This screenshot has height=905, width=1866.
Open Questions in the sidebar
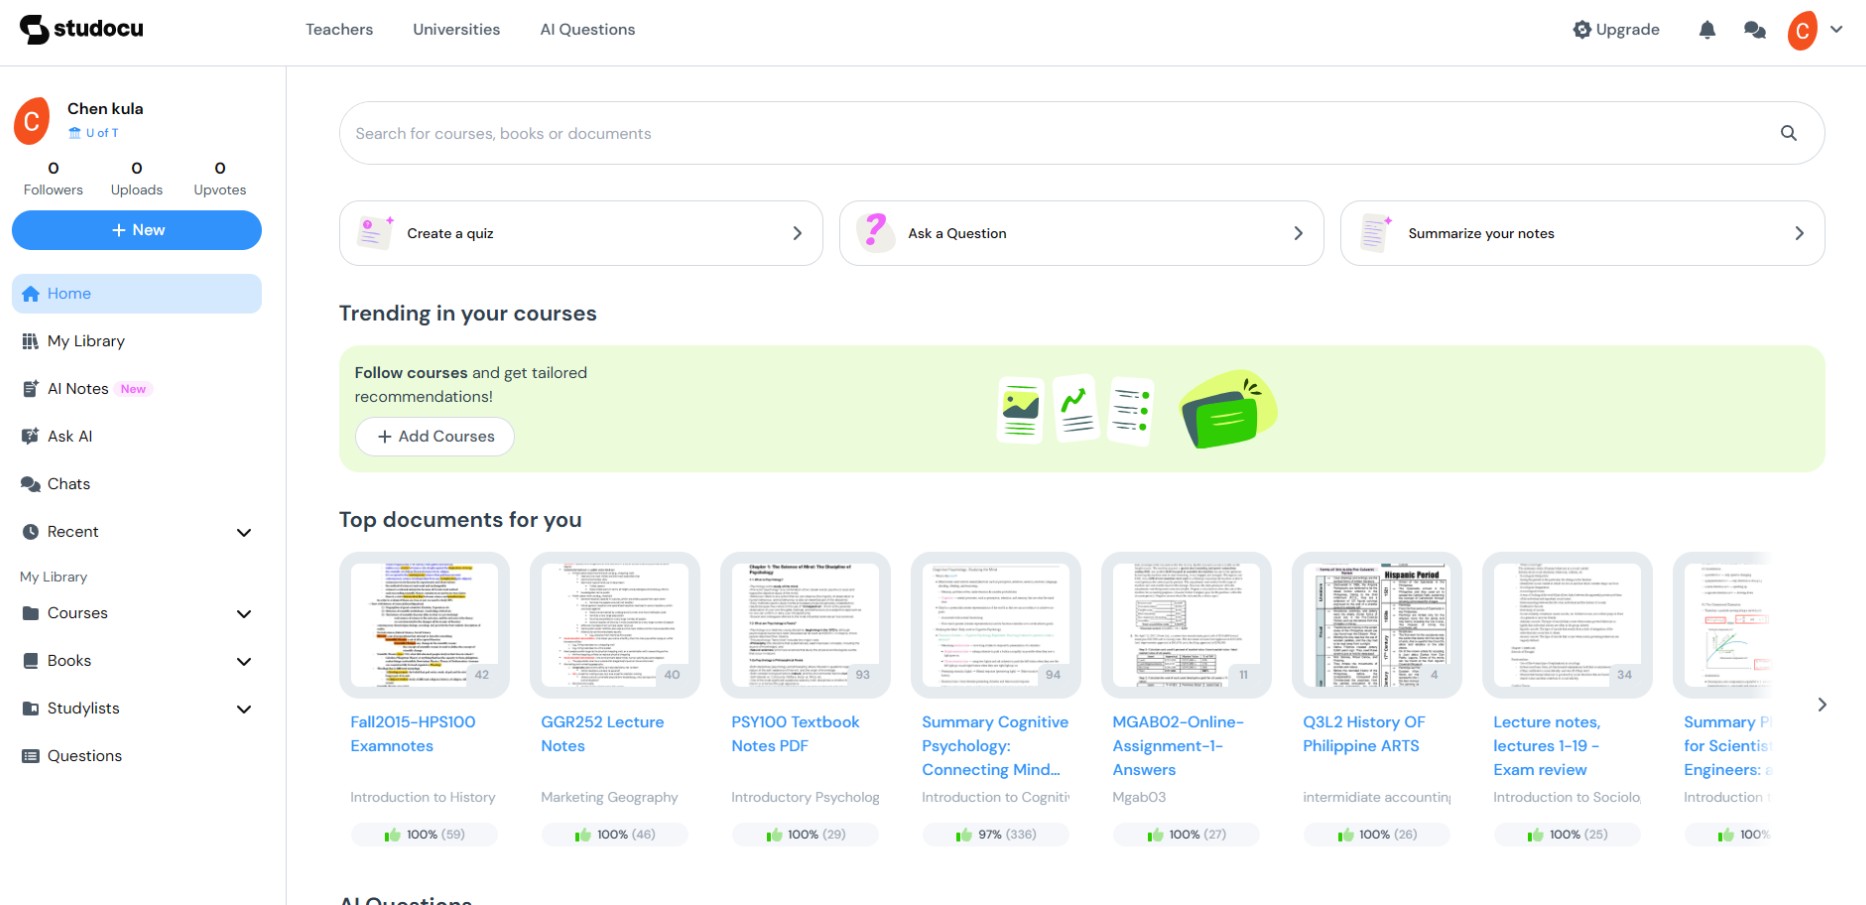click(84, 756)
